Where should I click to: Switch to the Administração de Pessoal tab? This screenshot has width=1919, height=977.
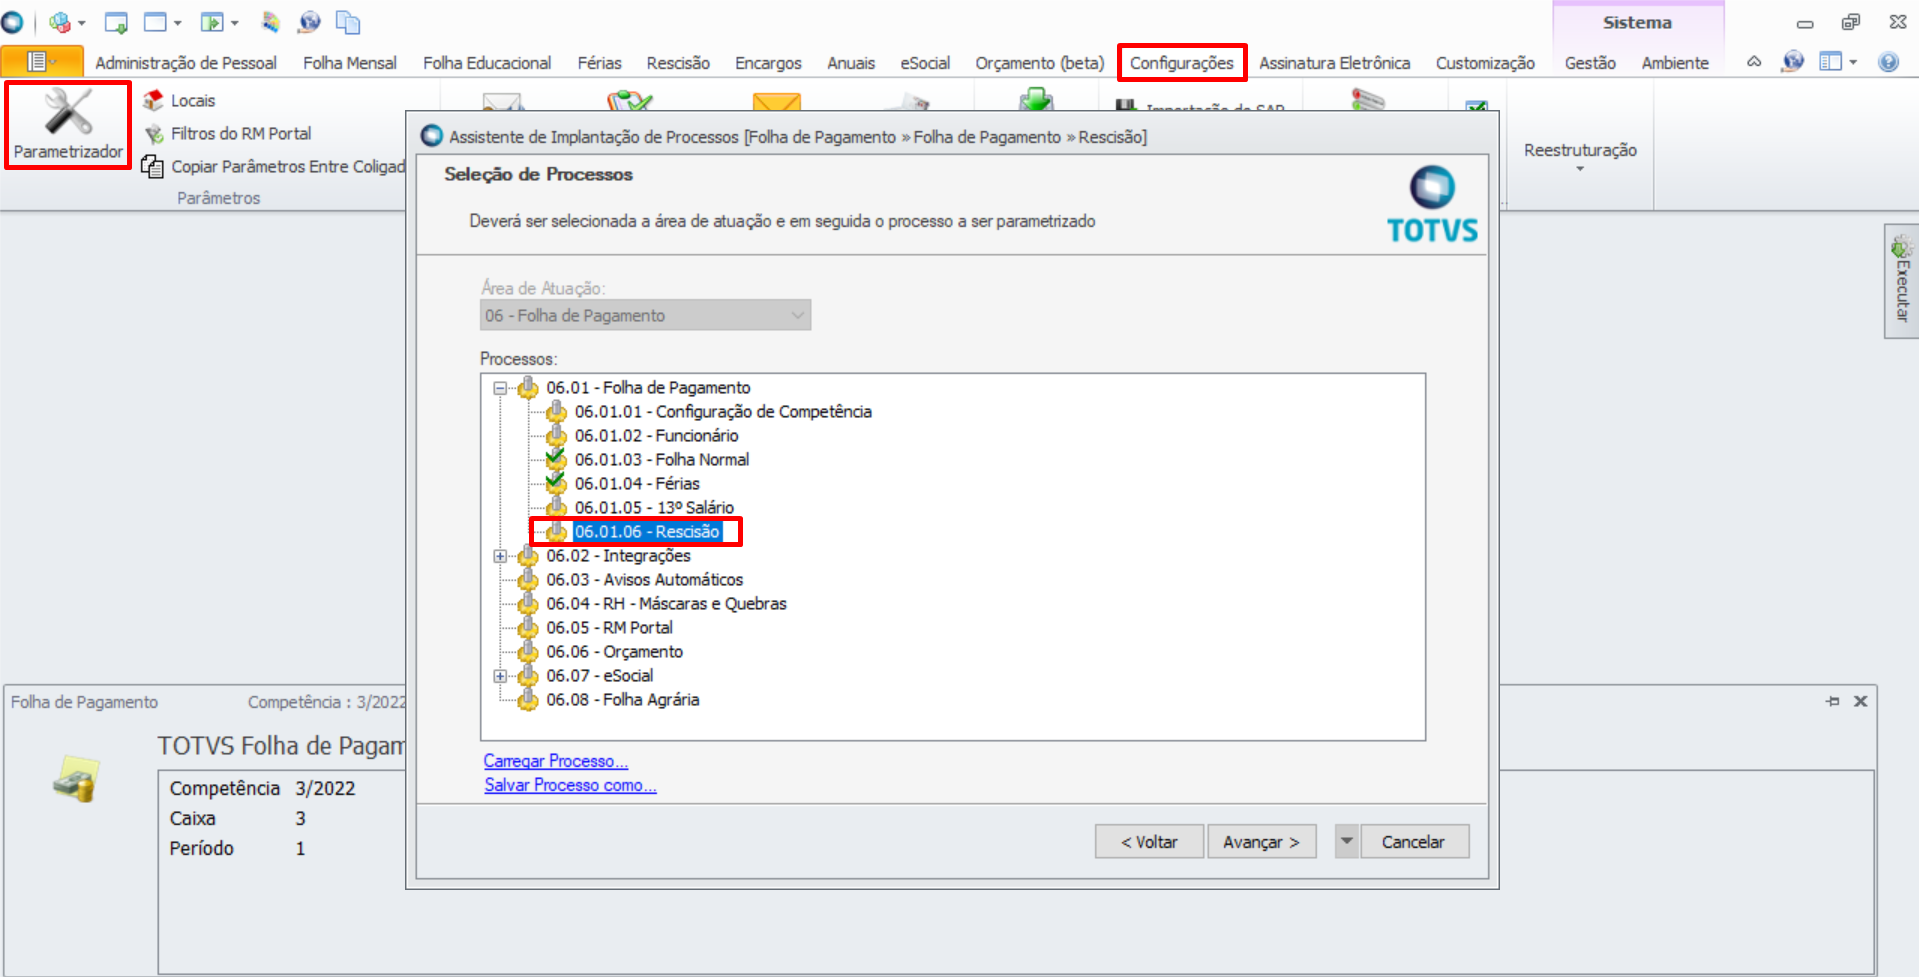point(186,63)
